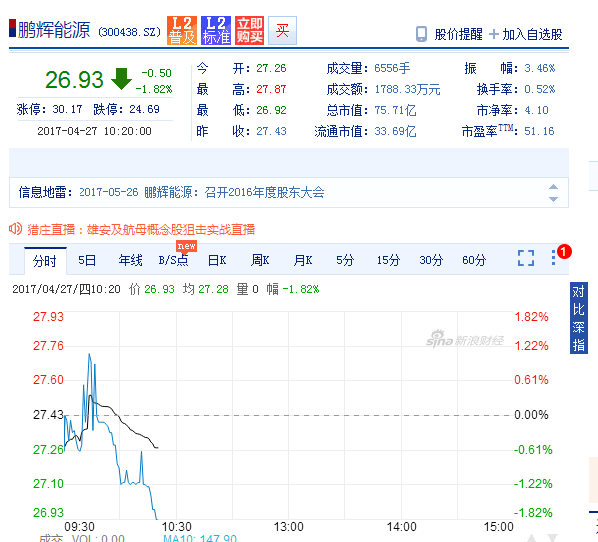Click stock code (300438.SZ)

130,32
